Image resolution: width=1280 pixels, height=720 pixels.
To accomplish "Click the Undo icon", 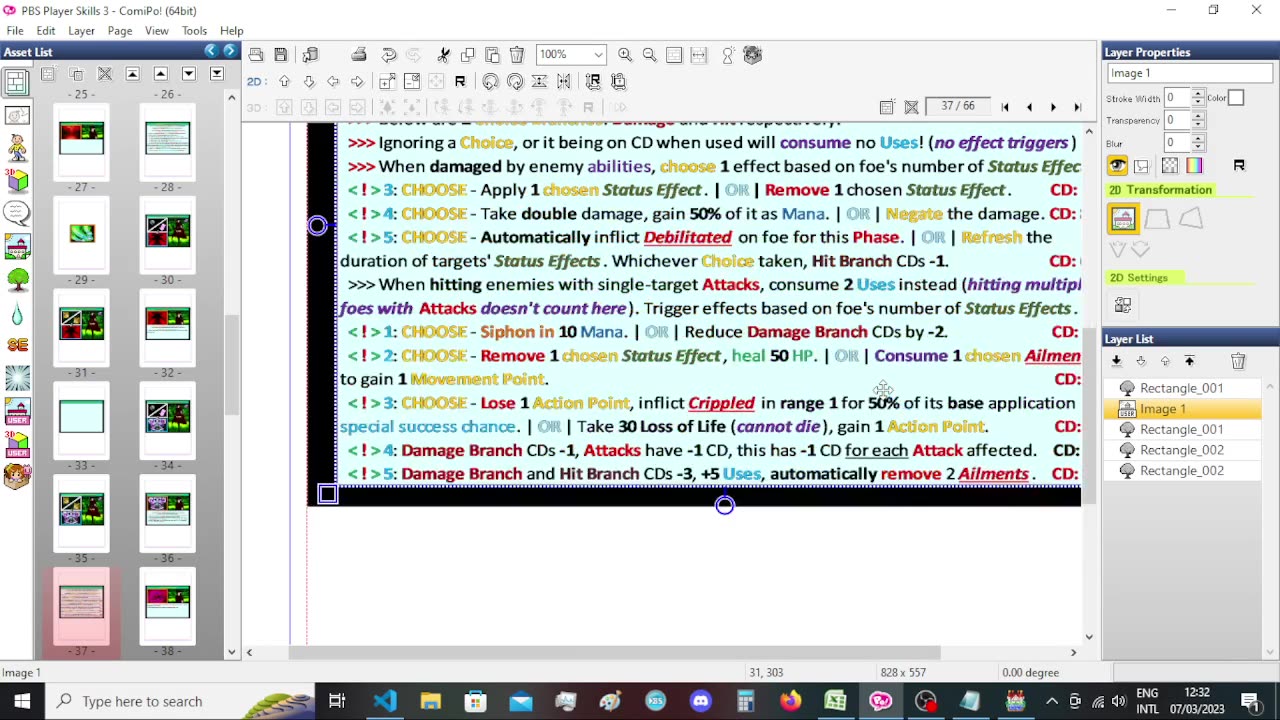I will (389, 55).
